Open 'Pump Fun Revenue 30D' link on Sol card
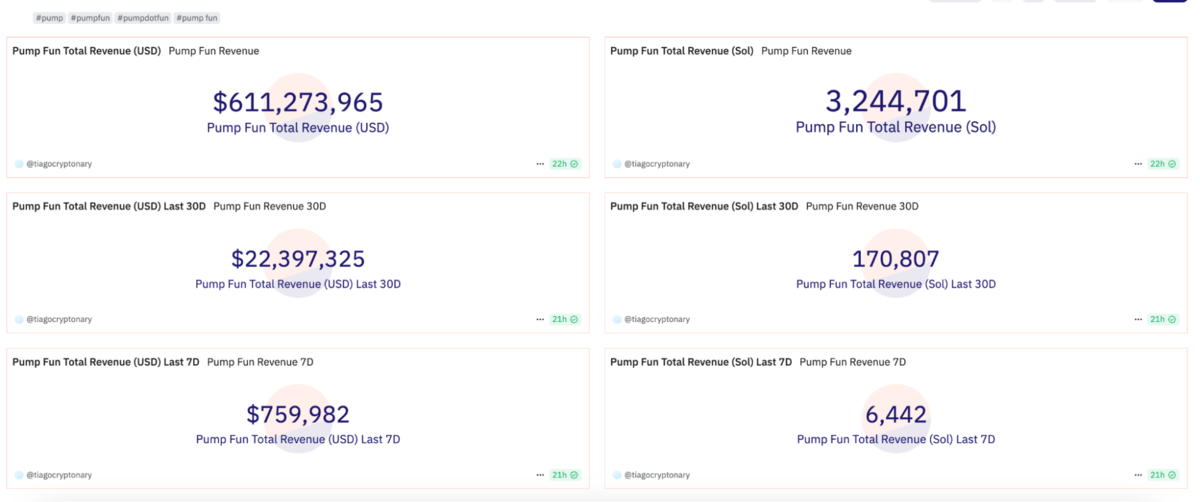1200x502 pixels. (862, 207)
